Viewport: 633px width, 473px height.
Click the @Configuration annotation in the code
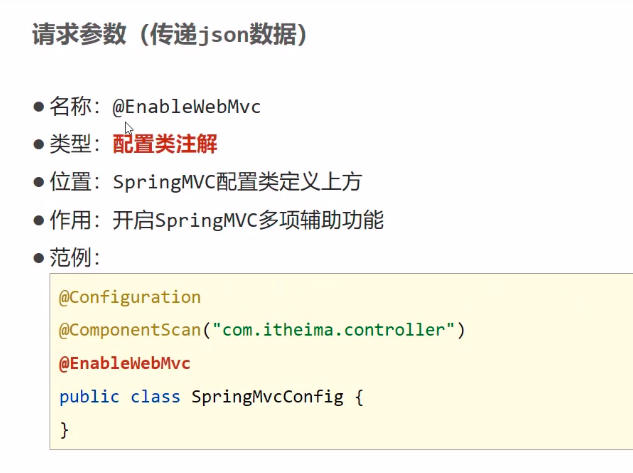[x=130, y=297]
